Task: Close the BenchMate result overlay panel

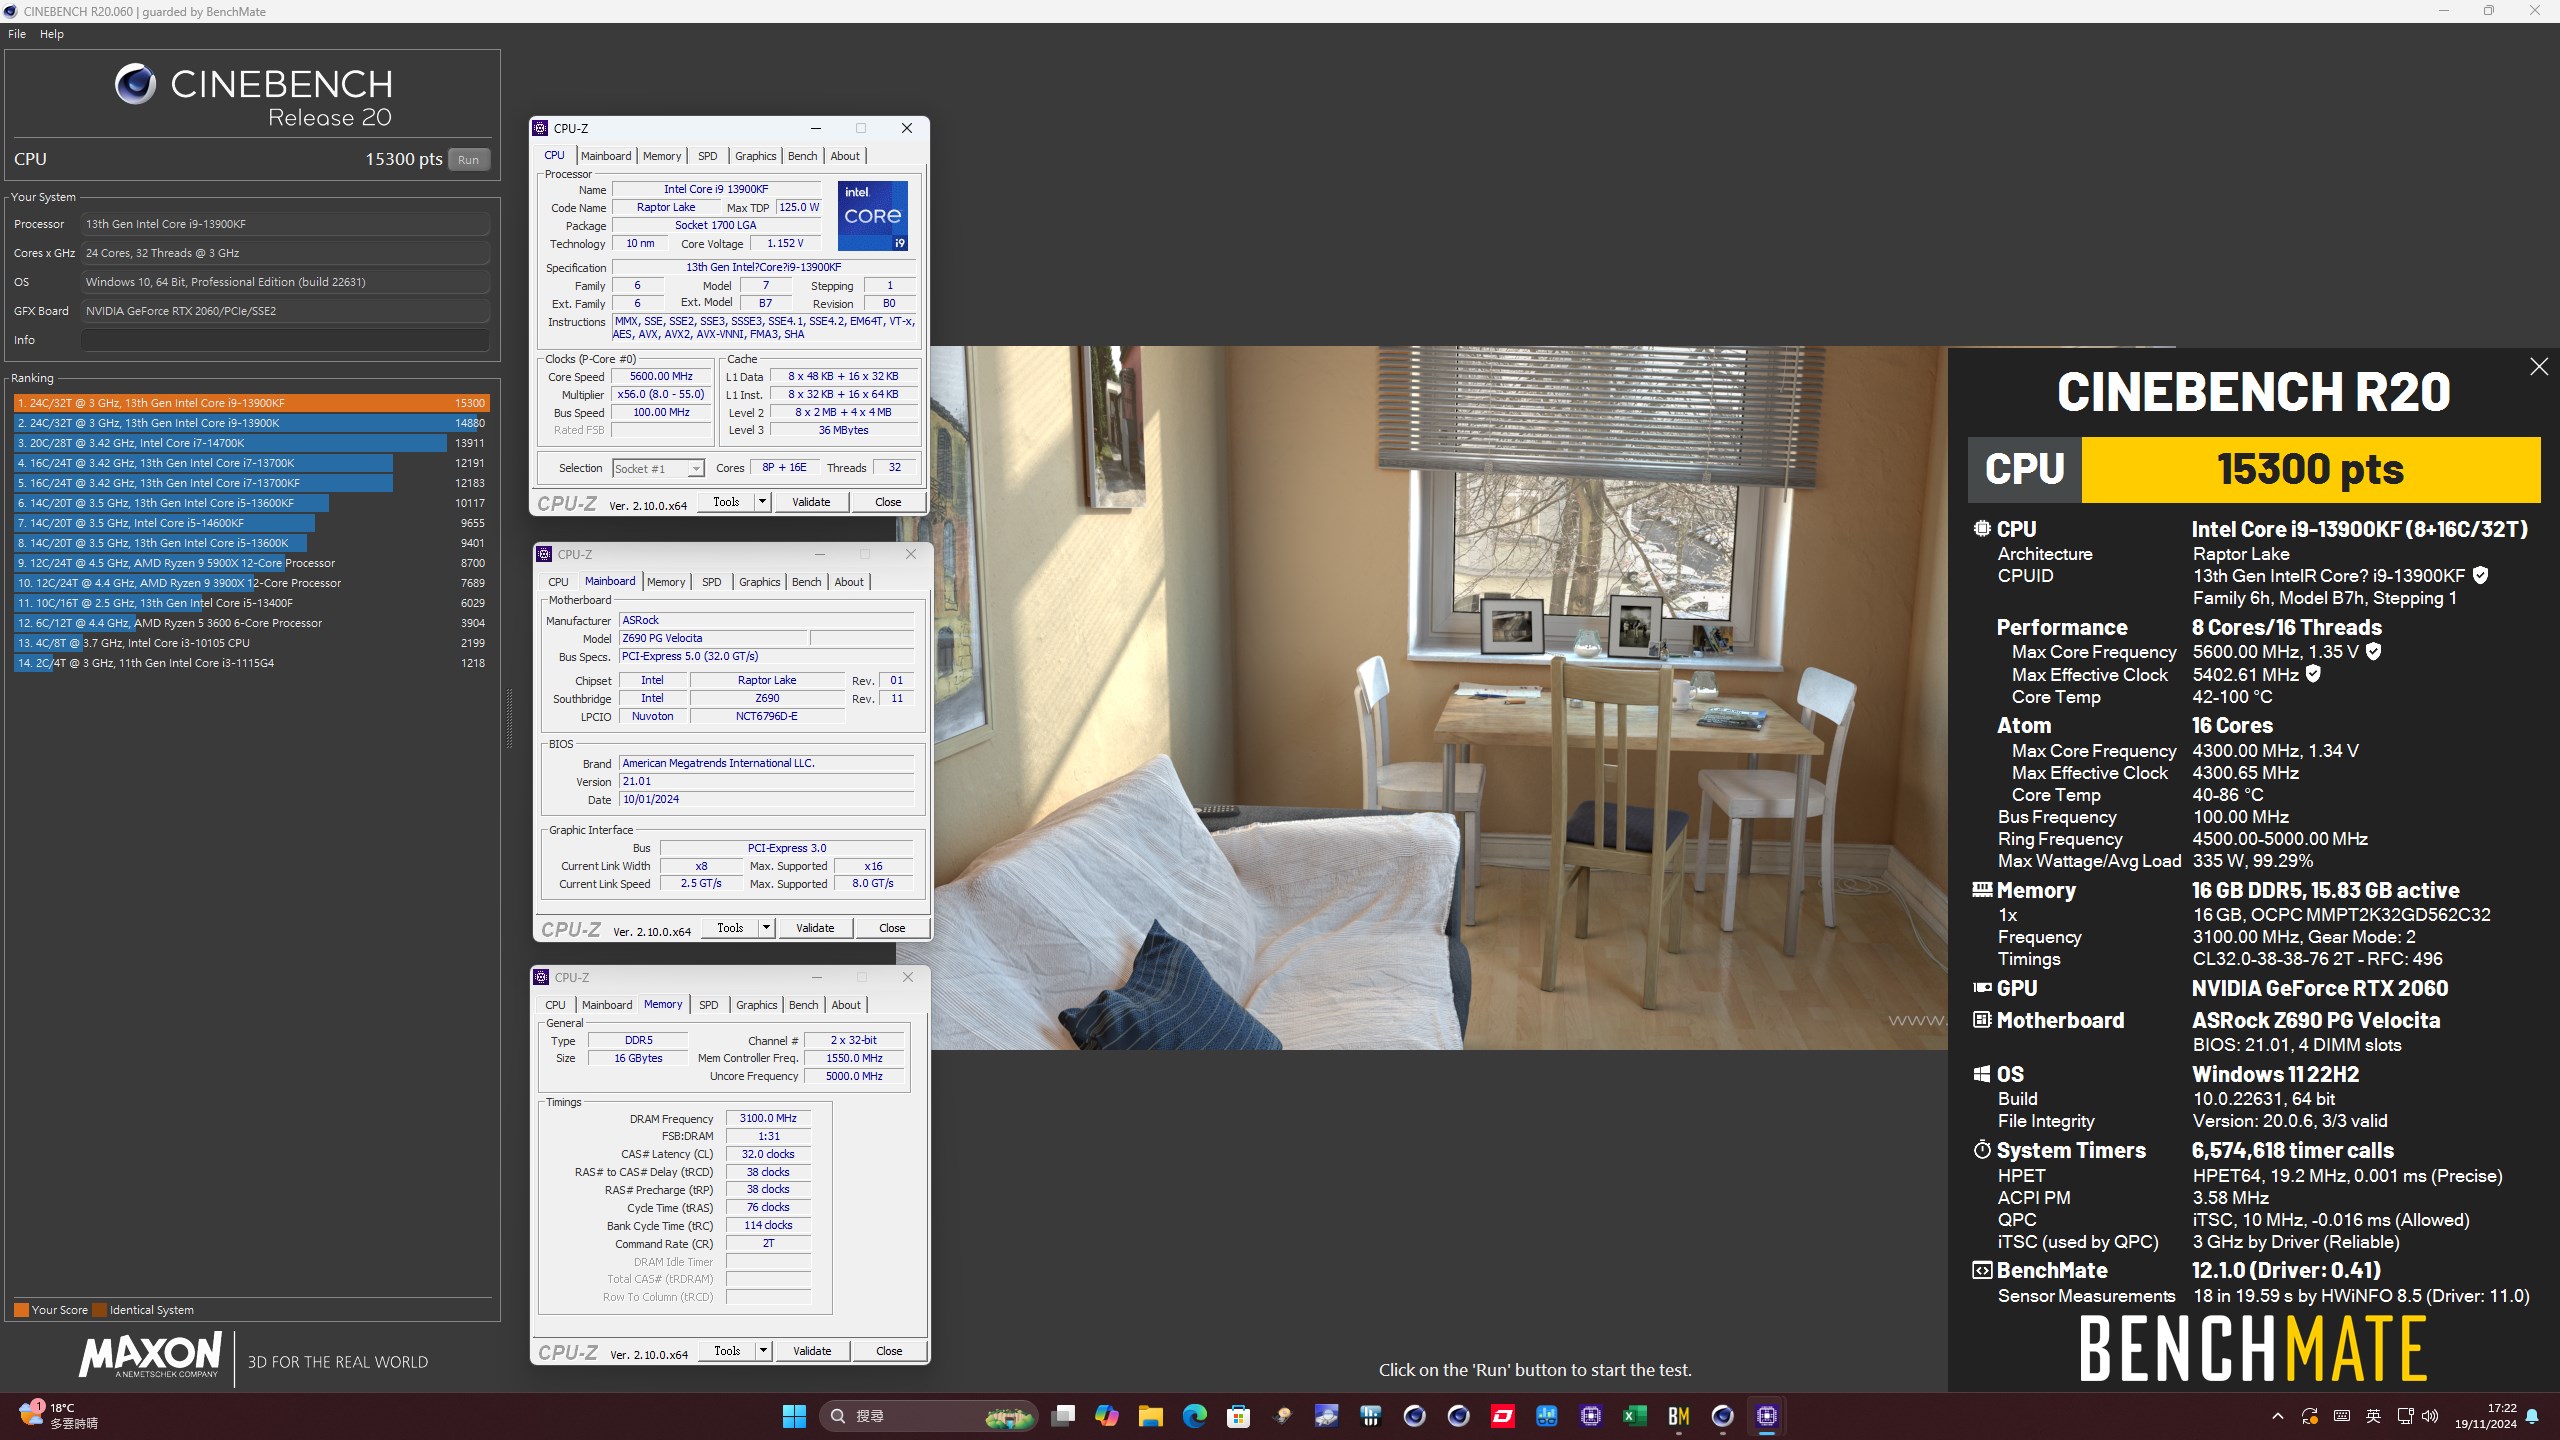Action: (x=2538, y=367)
